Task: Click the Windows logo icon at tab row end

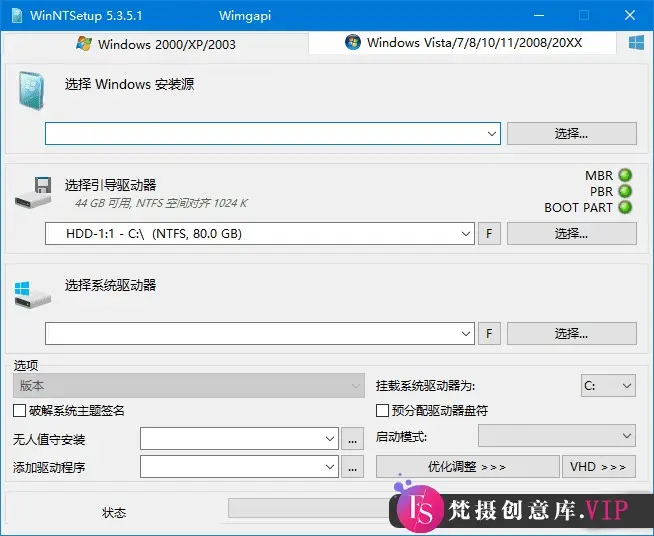Action: (x=636, y=43)
